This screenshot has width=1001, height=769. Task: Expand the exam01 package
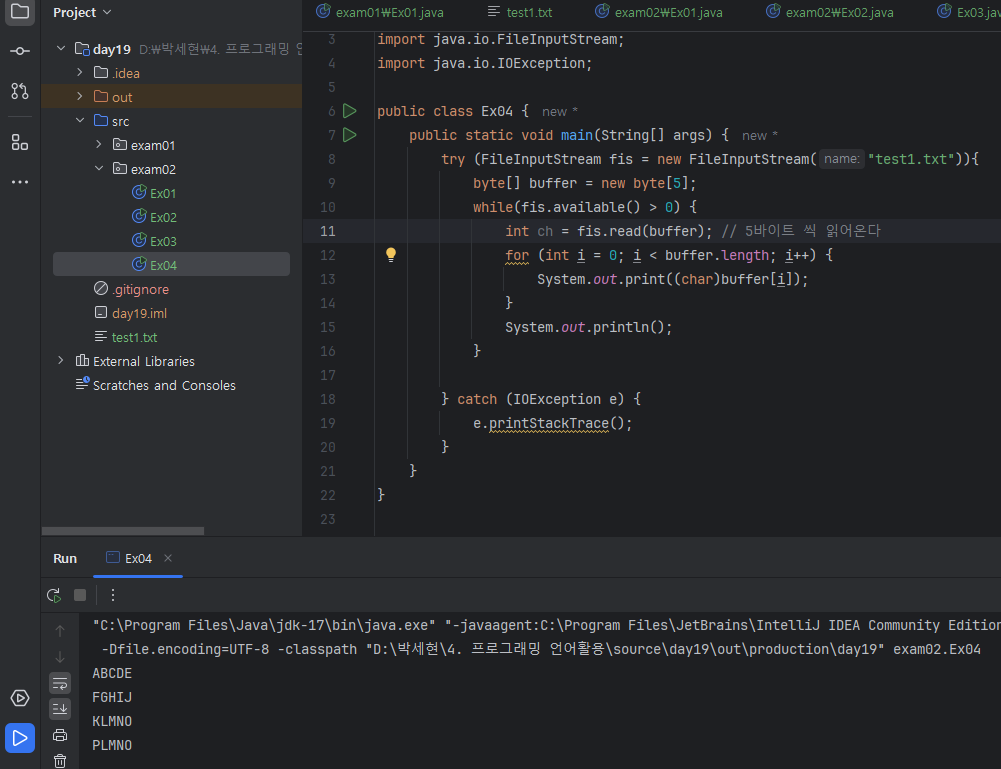click(99, 145)
